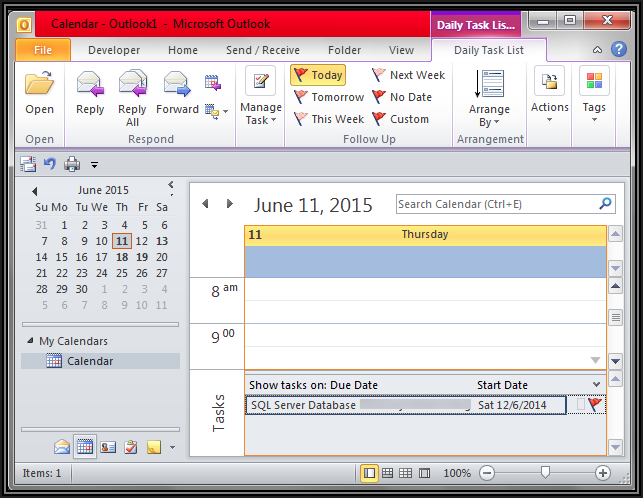Switch to the View tab
643x498 pixels.
pos(401,50)
